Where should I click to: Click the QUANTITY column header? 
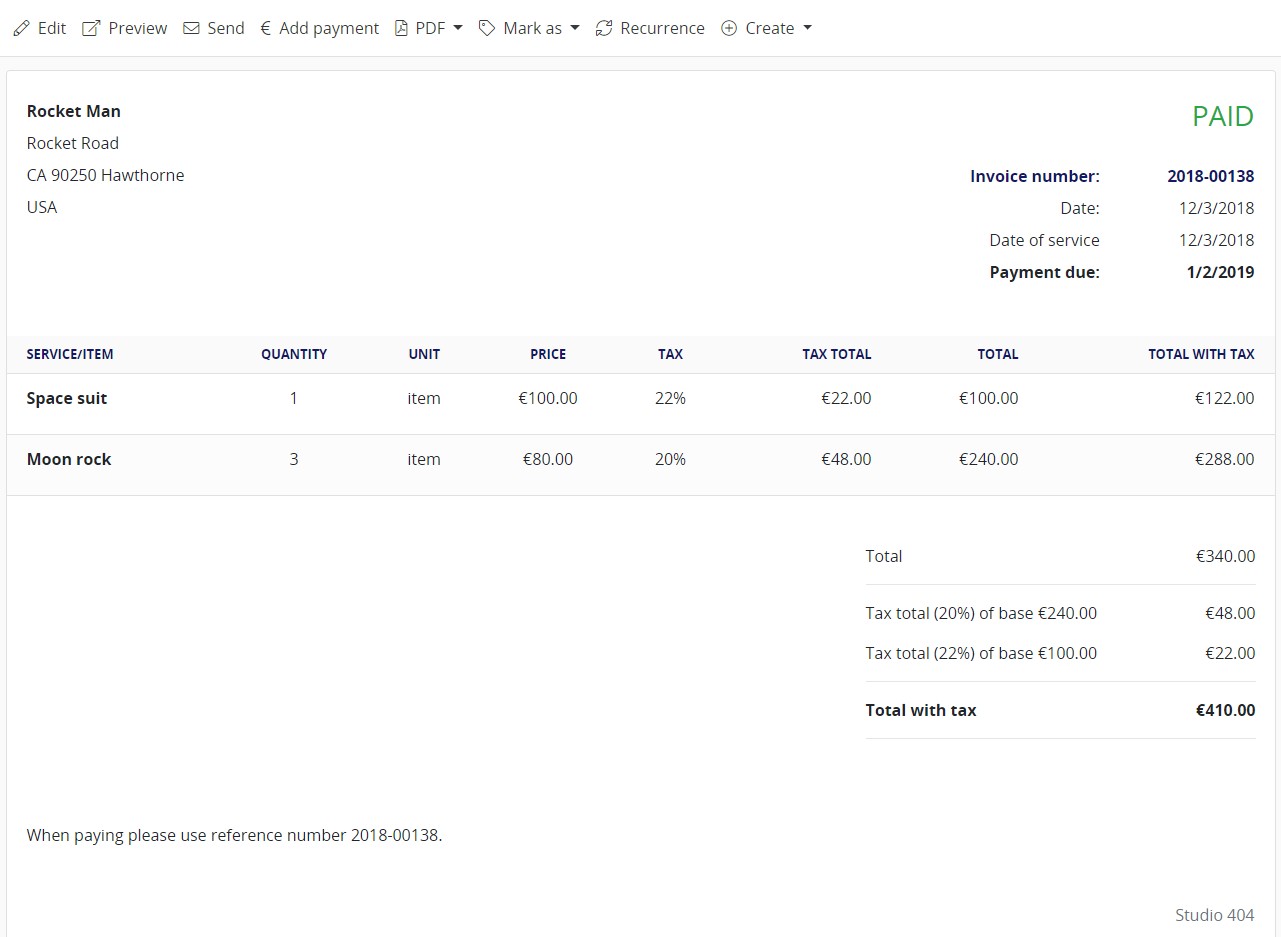pyautogui.click(x=294, y=354)
